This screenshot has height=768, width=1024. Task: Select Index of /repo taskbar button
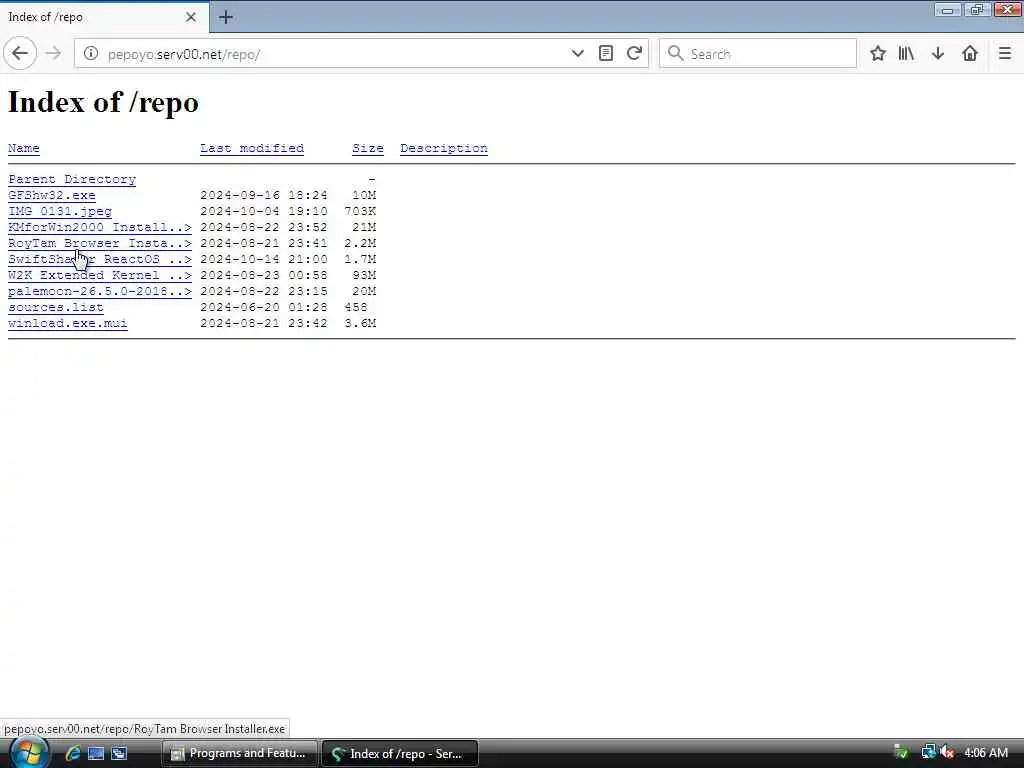coord(400,753)
